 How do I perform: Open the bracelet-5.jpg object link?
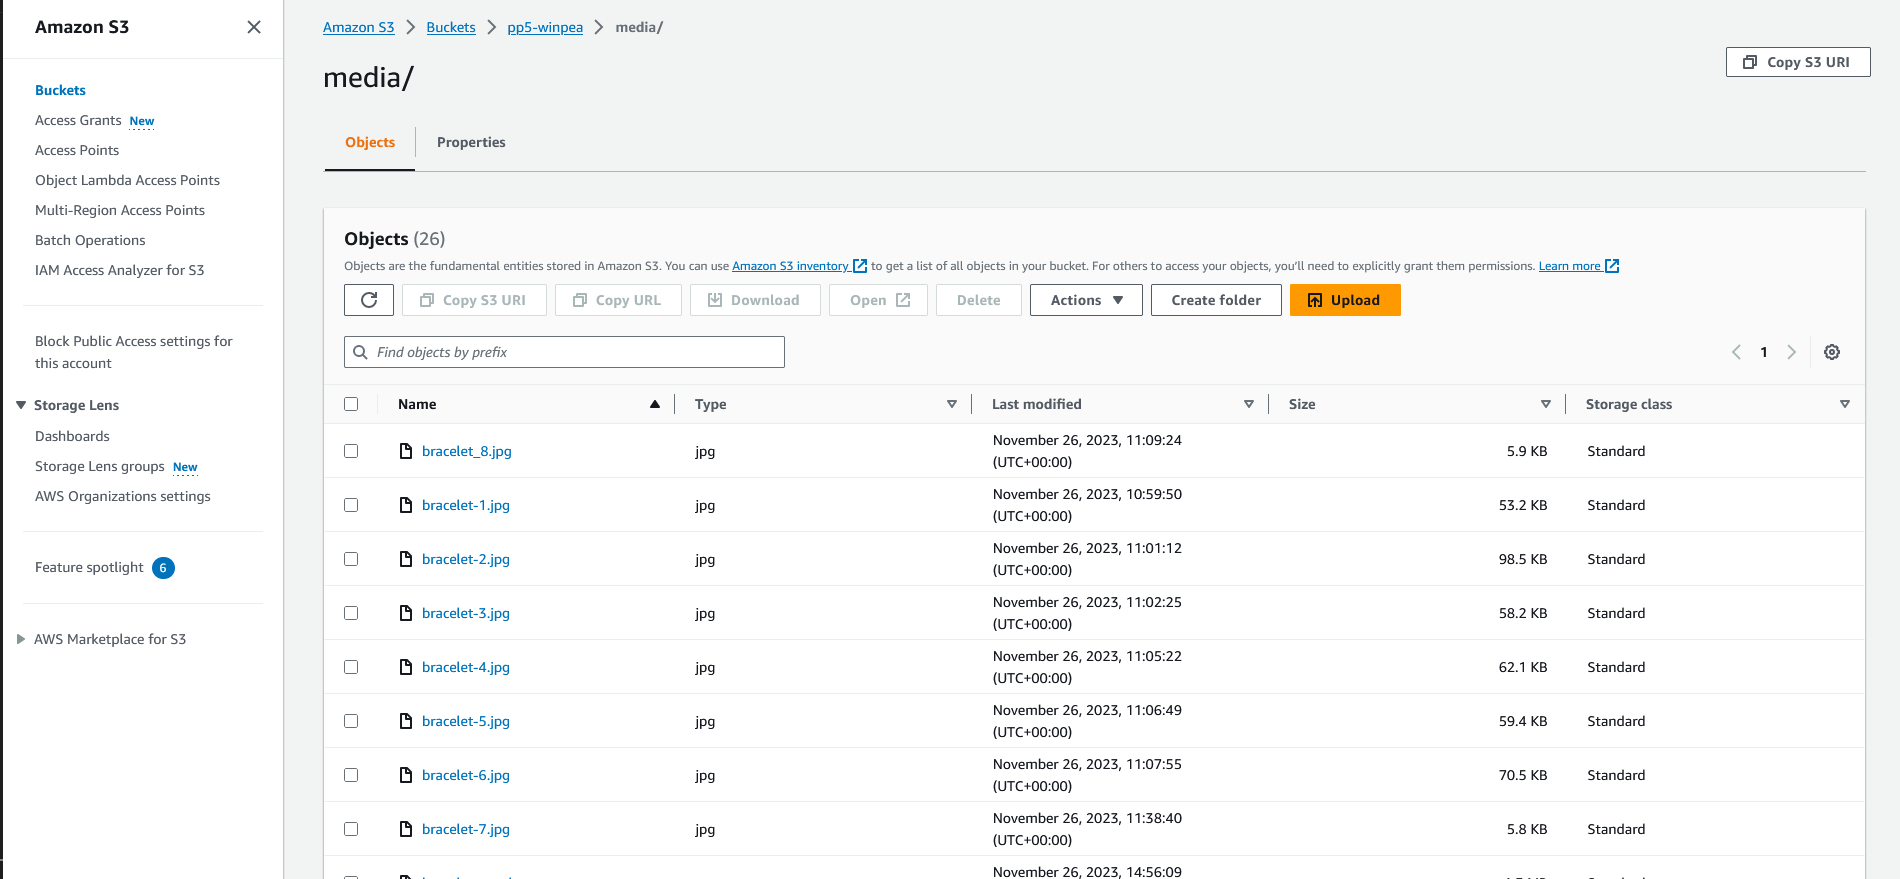466,721
